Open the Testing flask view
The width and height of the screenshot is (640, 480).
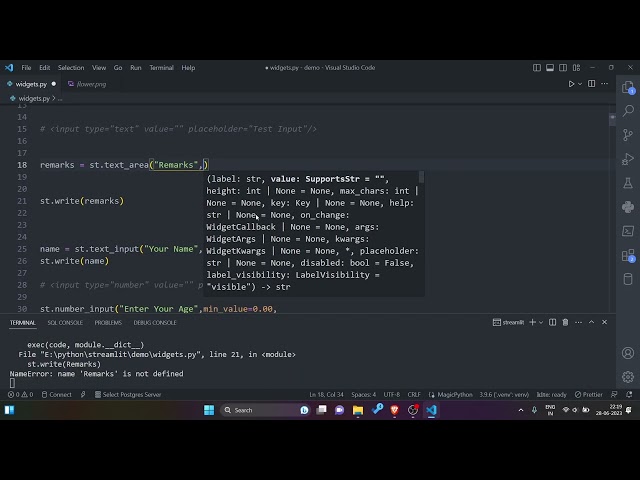(628, 183)
